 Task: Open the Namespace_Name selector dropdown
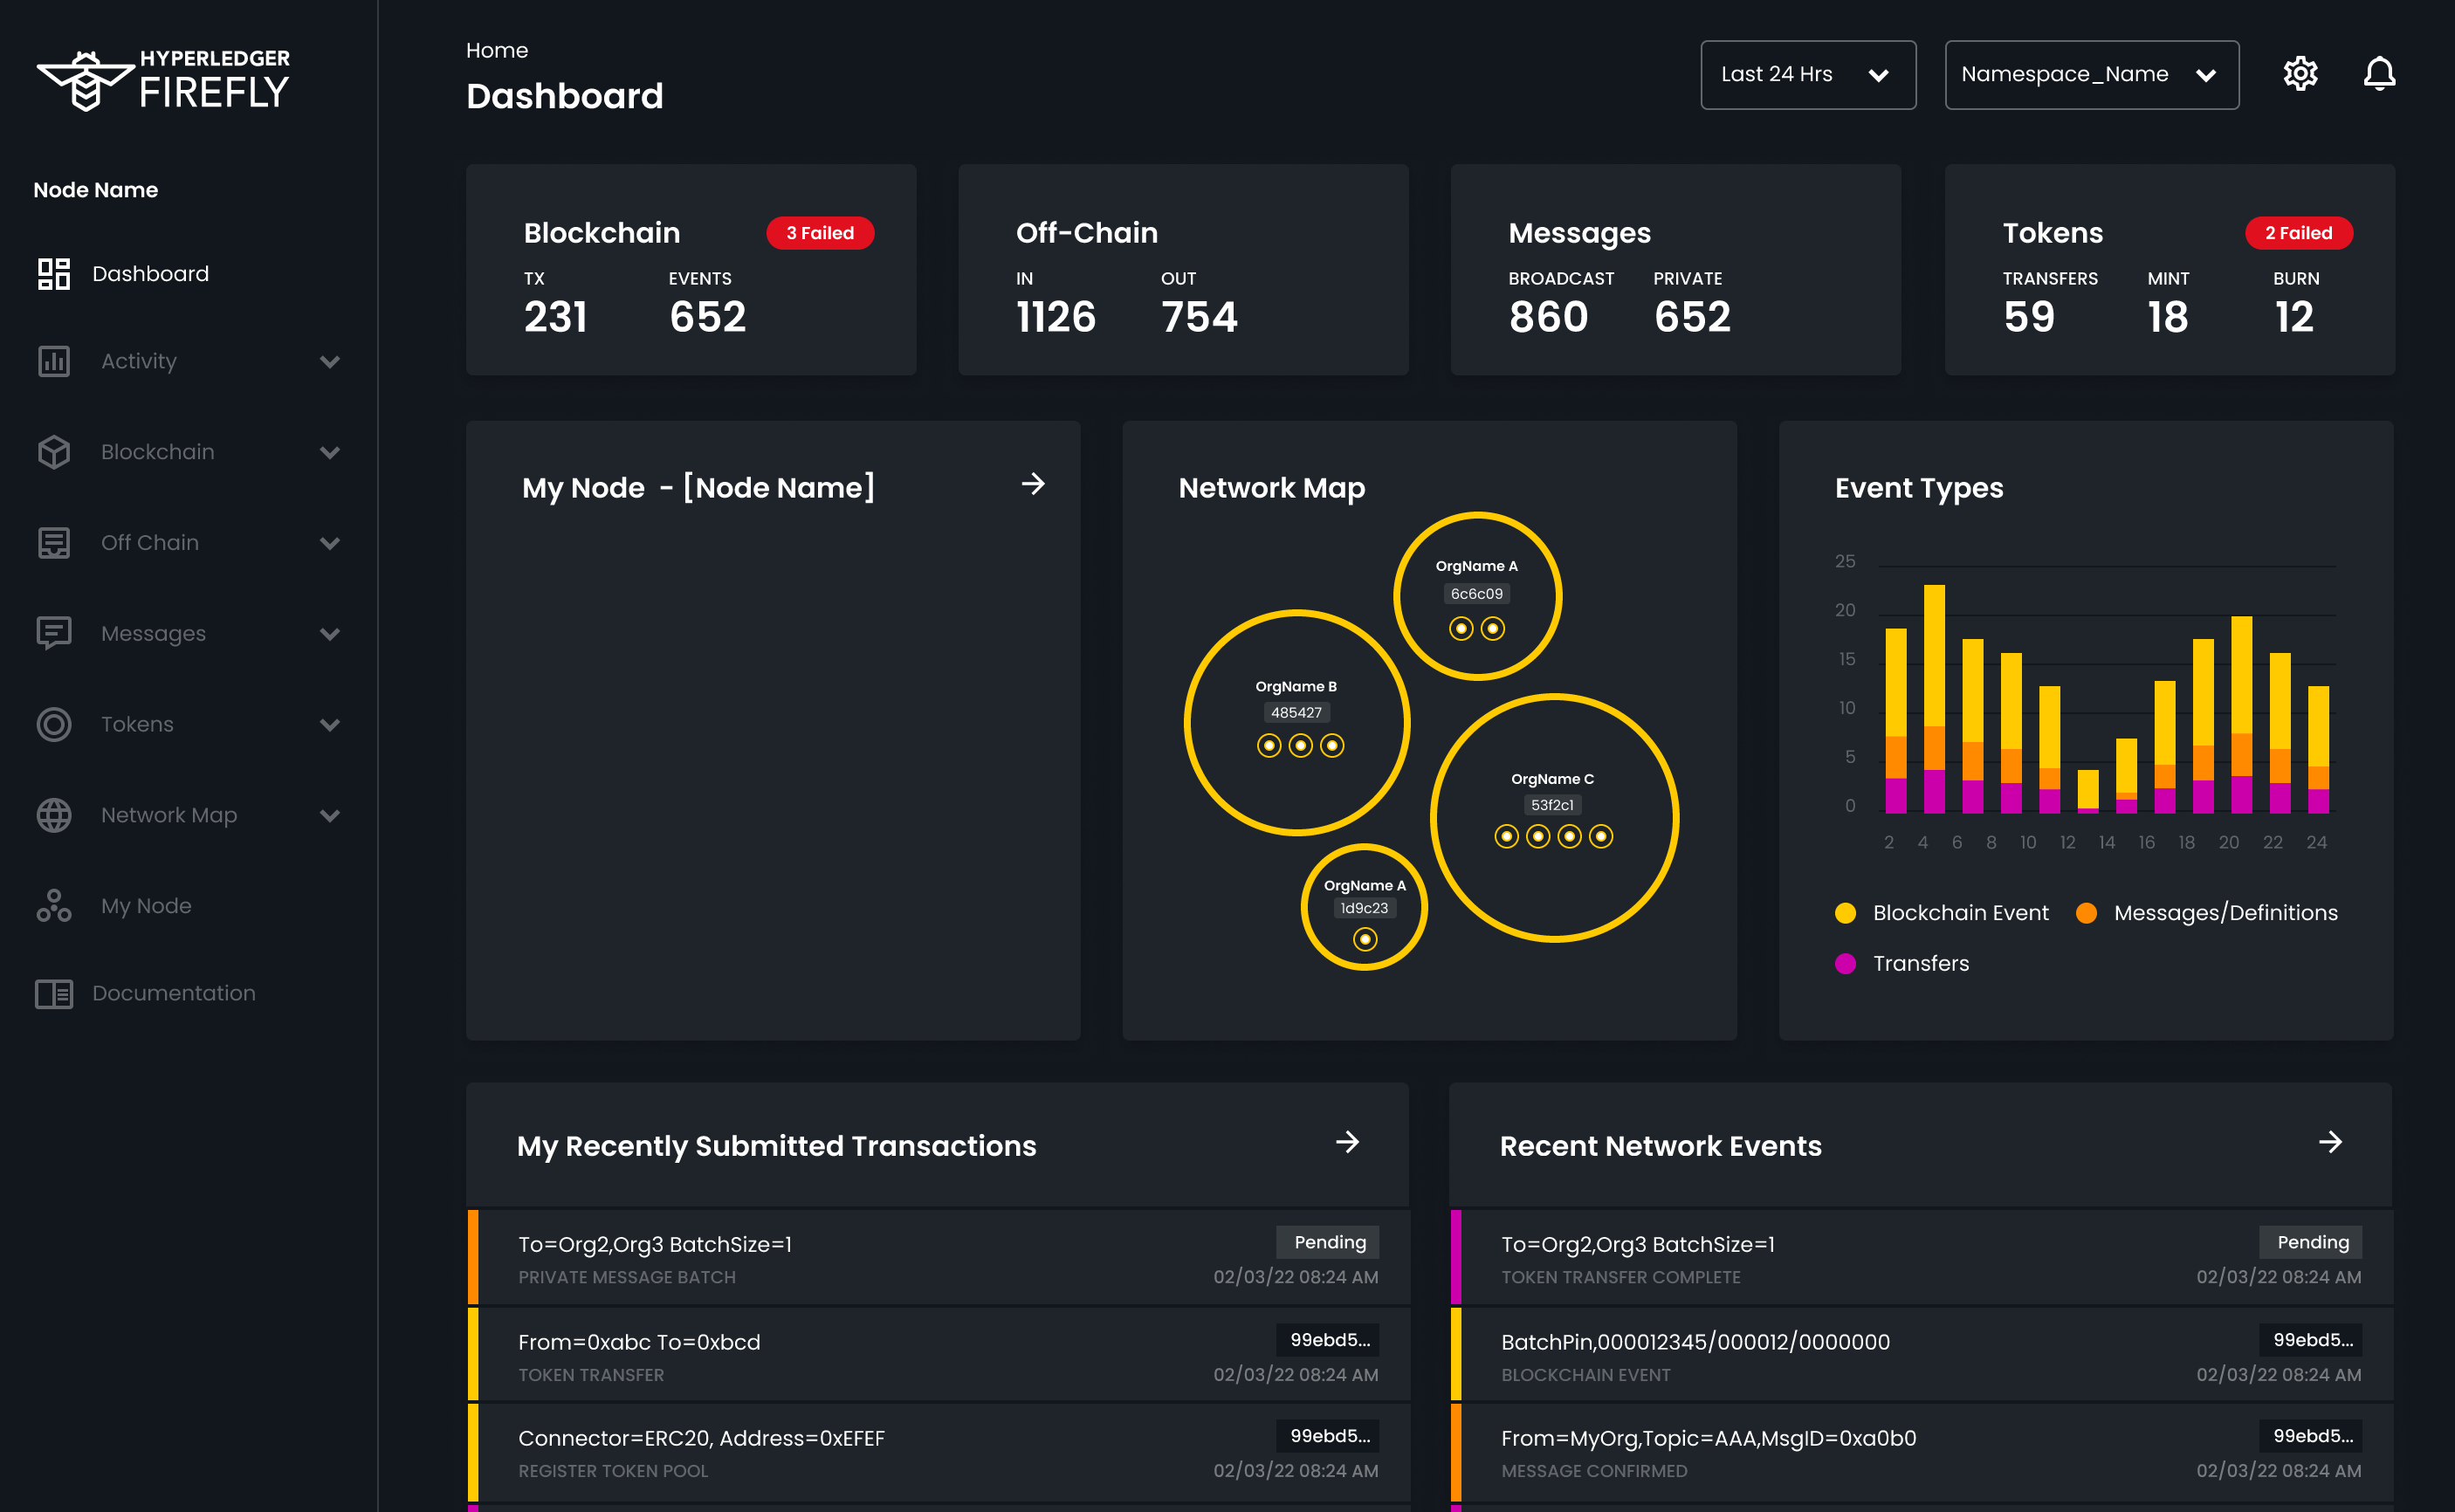(x=2091, y=75)
